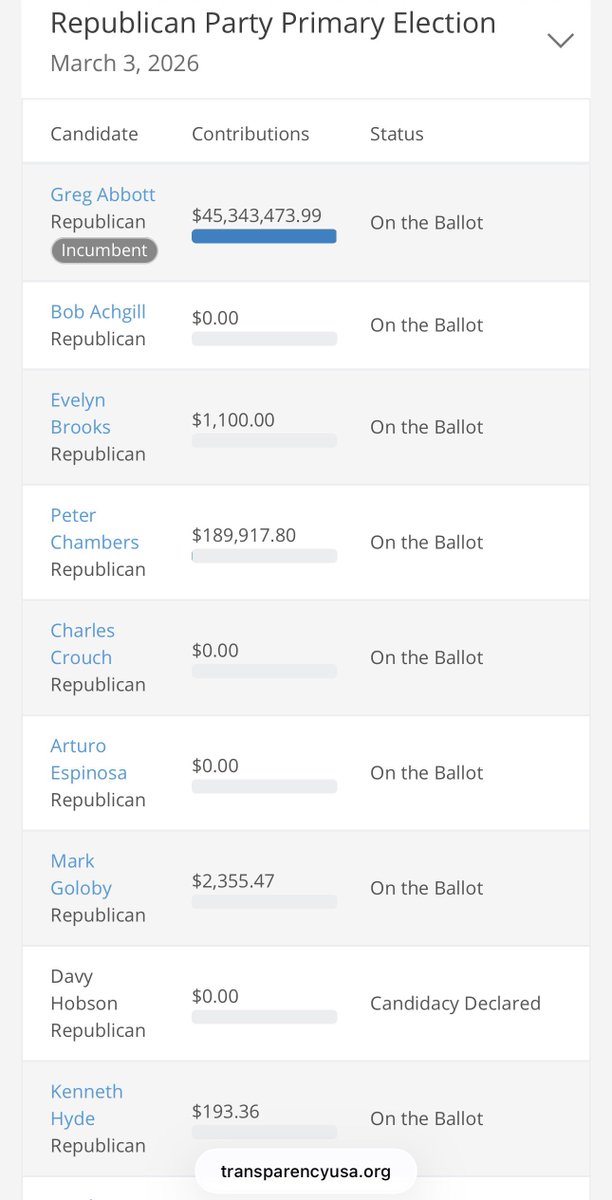Click Greg Abbott's blue contributions bar
This screenshot has height=1200, width=612.
click(264, 237)
